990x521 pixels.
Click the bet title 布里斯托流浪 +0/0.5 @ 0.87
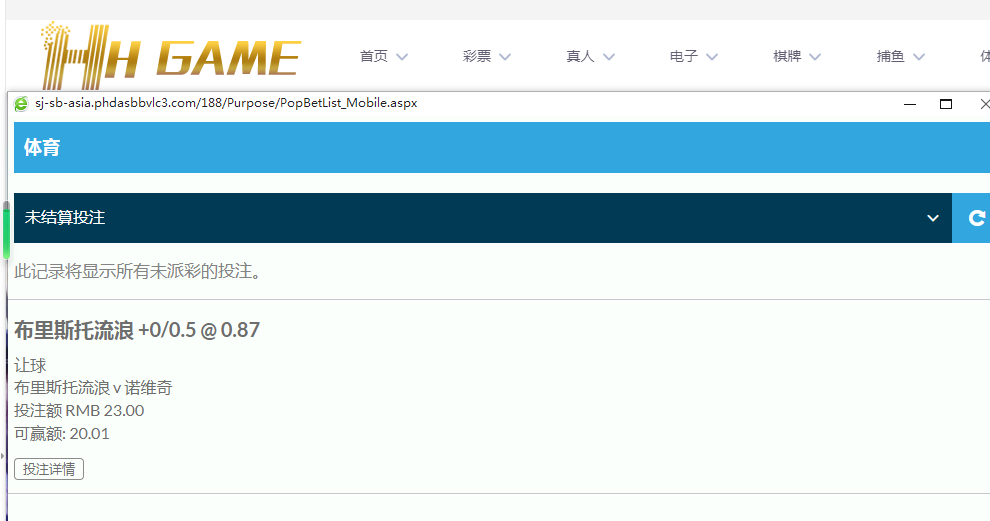(x=137, y=331)
